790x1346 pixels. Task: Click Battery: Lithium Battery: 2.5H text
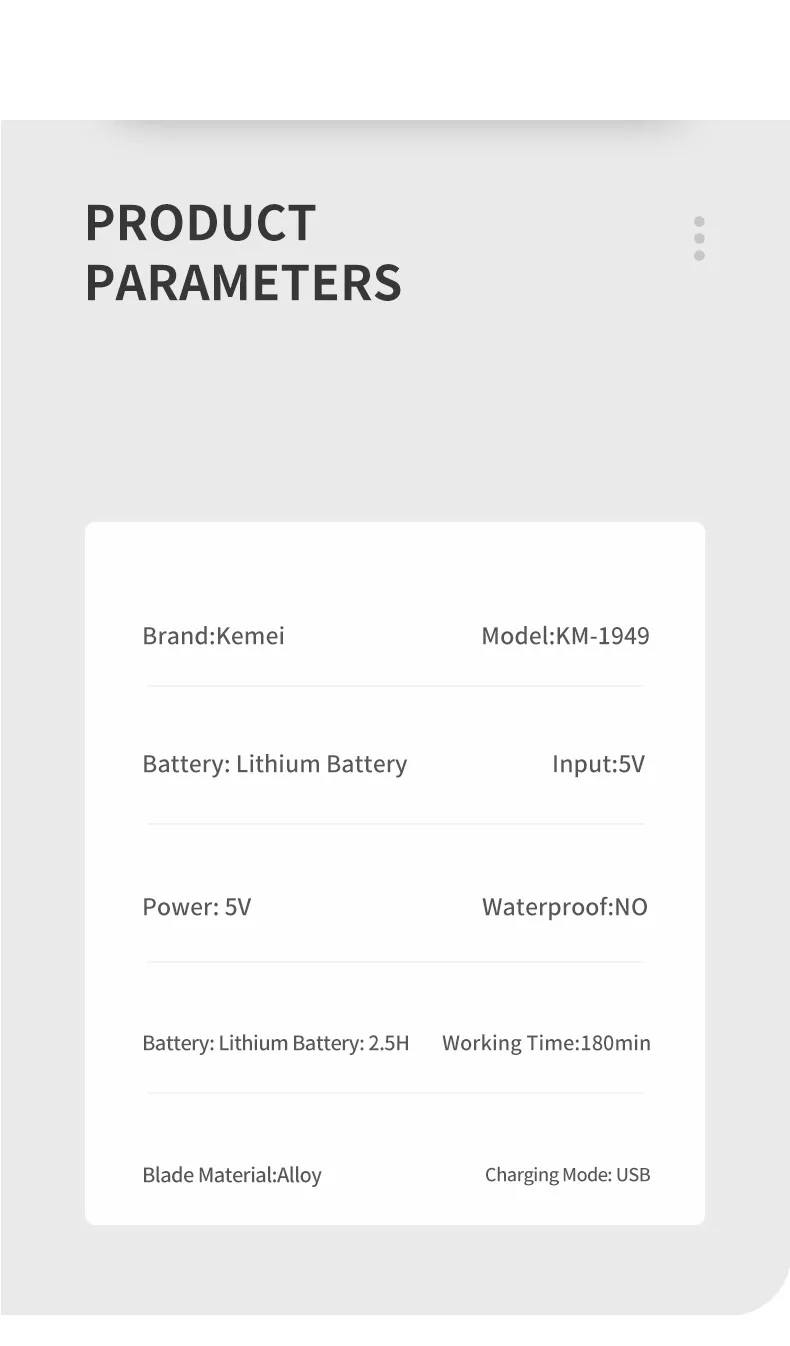coord(276,1043)
